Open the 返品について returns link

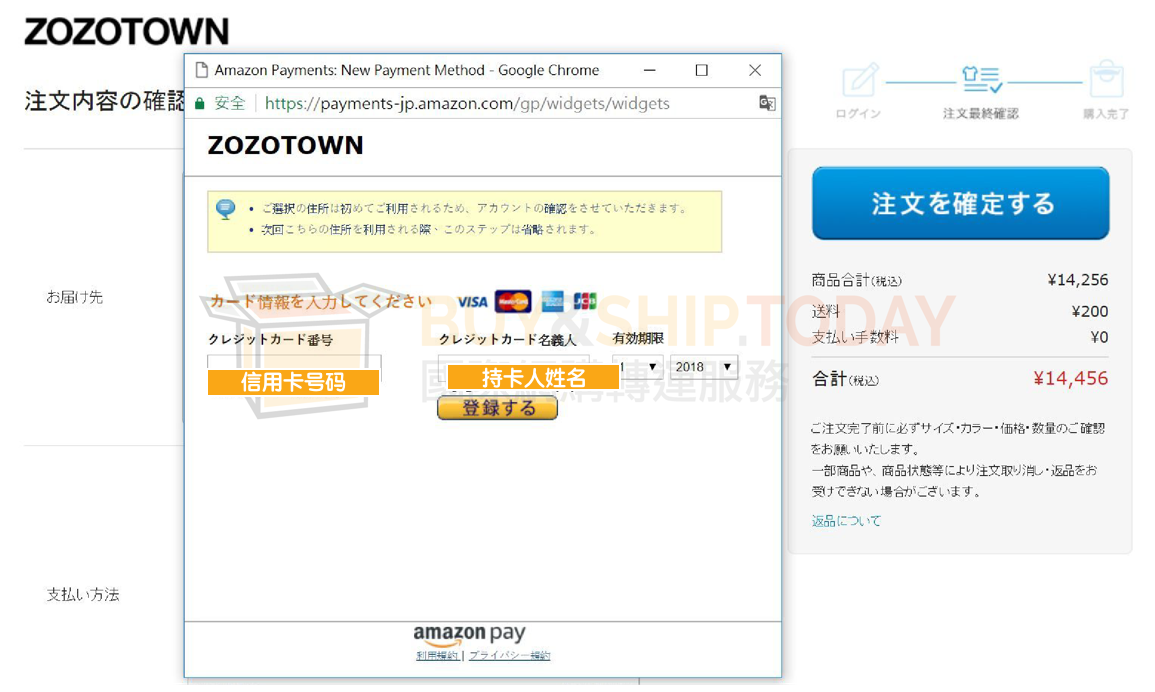[846, 521]
